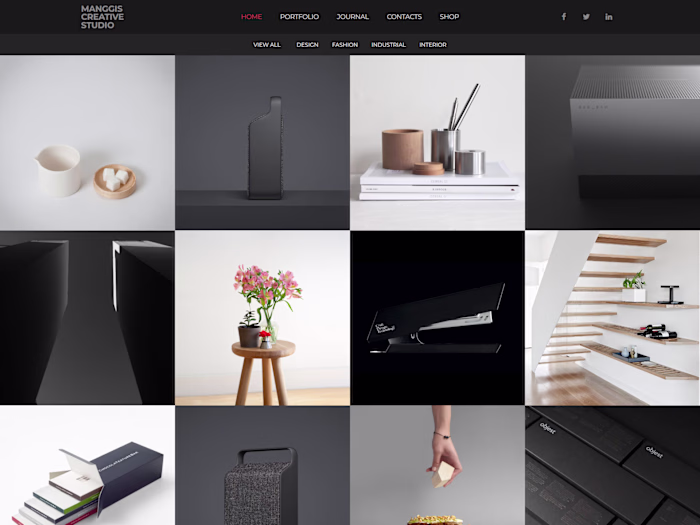Open the fabric speaker with handle thumbnail

pyautogui.click(x=262, y=465)
